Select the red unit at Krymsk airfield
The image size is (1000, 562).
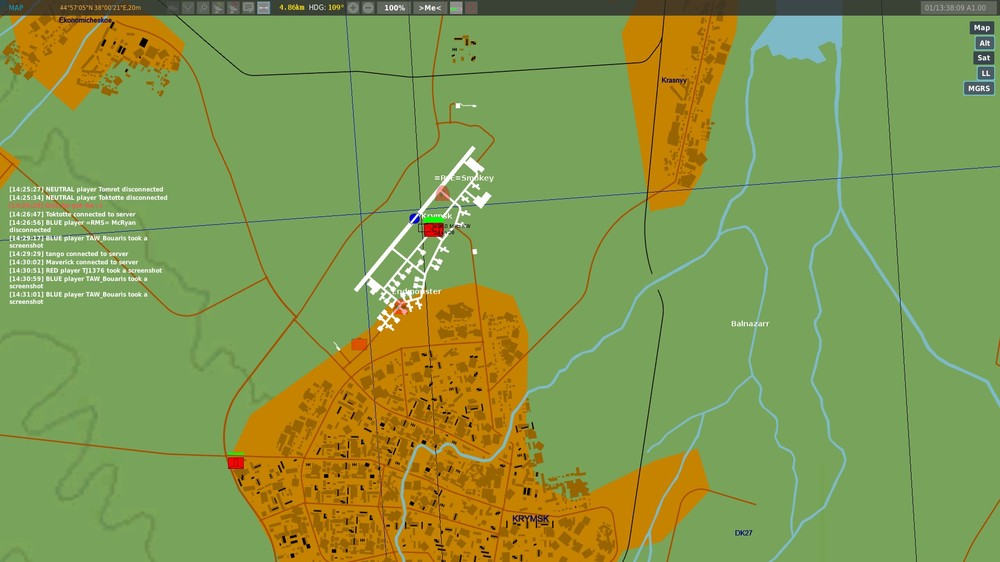coord(434,230)
